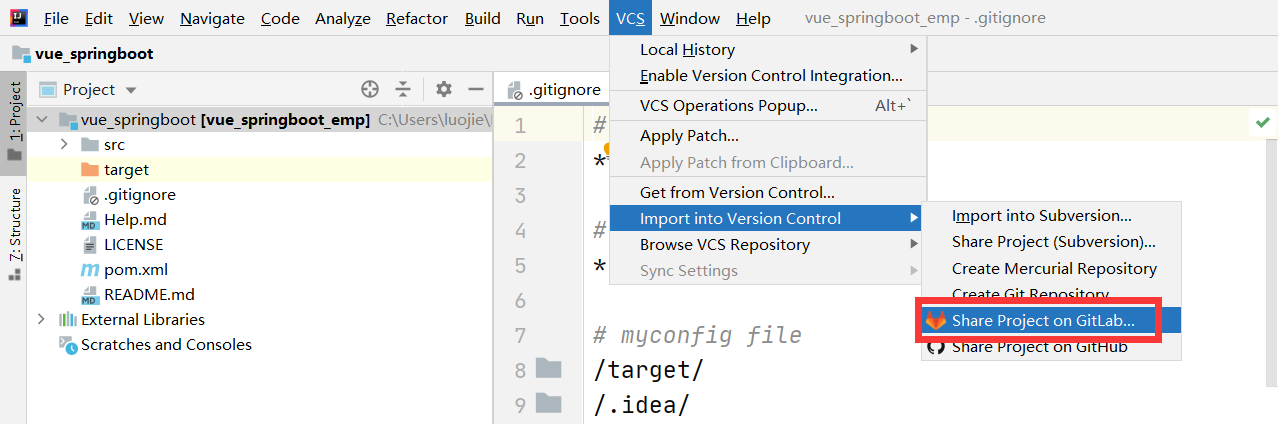Click the GitLab fox icon in submenu

[x=936, y=321]
